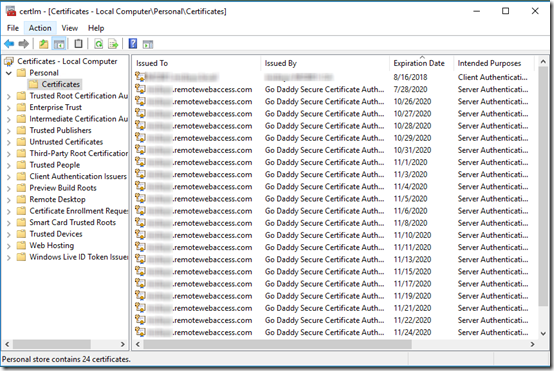
Task: Click the Refresh toolbar icon
Action: pos(99,44)
